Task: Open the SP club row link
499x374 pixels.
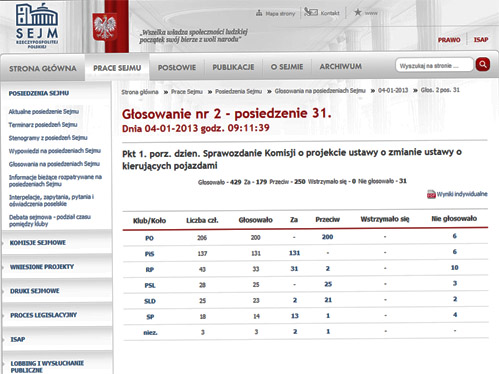Action: click(x=150, y=317)
